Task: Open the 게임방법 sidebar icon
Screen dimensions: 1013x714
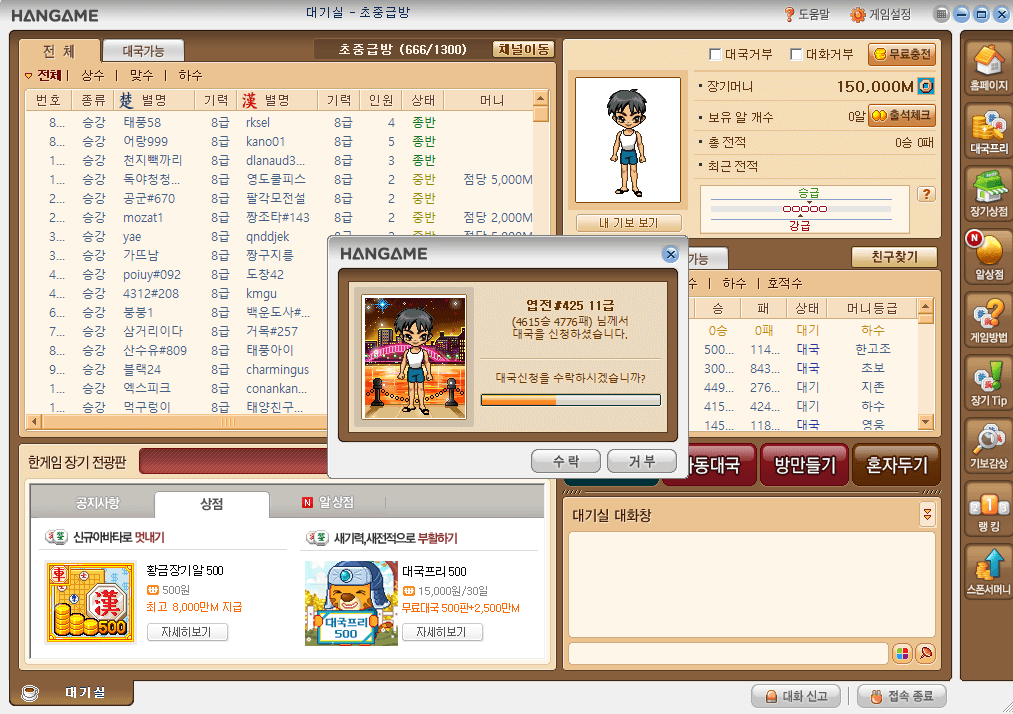Action: point(988,320)
